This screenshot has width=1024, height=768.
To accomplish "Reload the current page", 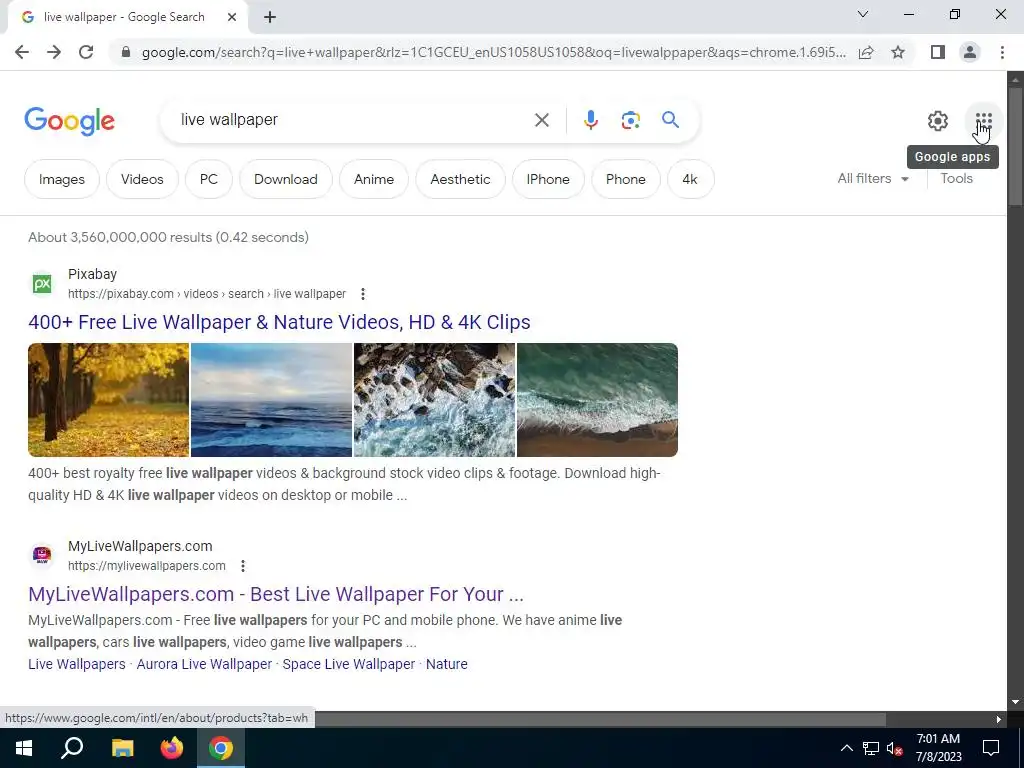I will tap(86, 52).
